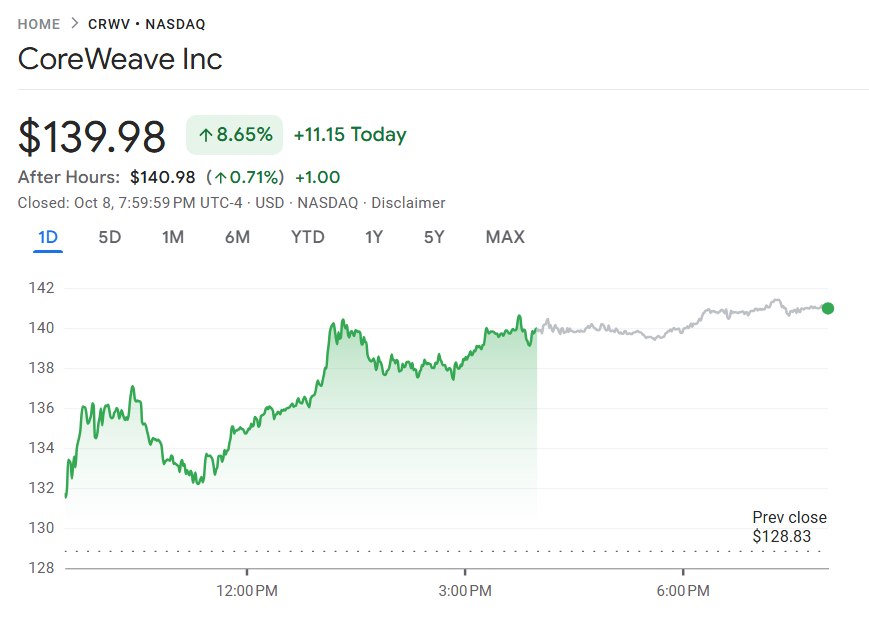Click the HOME breadcrumb link
The image size is (869, 617).
click(39, 24)
